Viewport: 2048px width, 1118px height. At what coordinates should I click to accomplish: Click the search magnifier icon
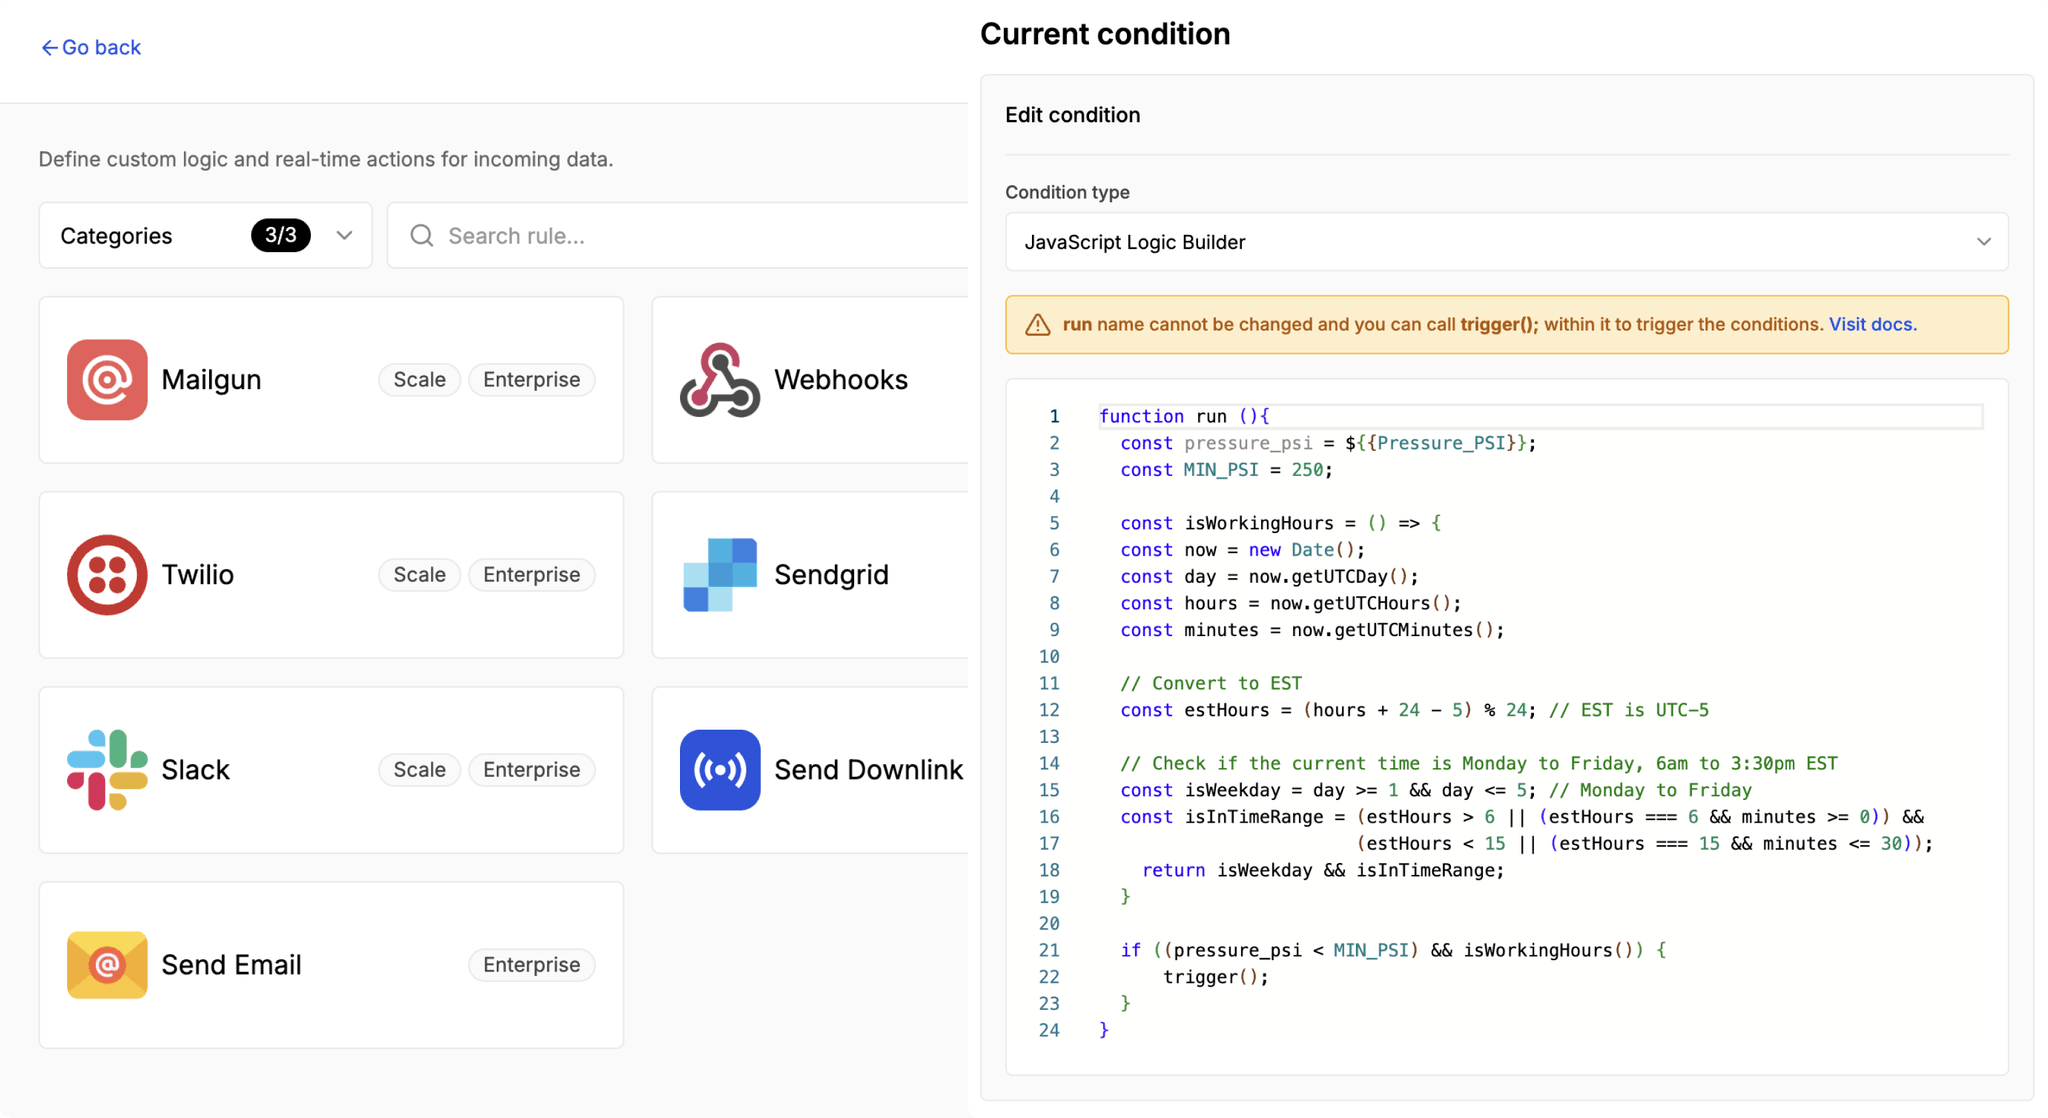point(422,235)
